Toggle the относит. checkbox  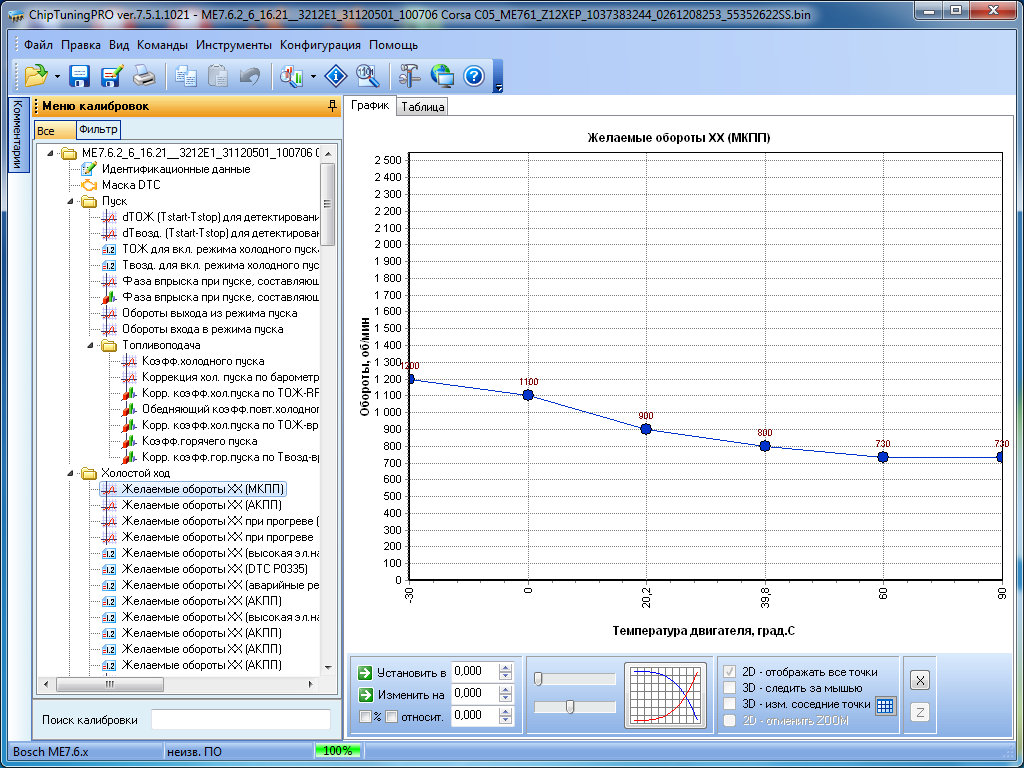[392, 716]
